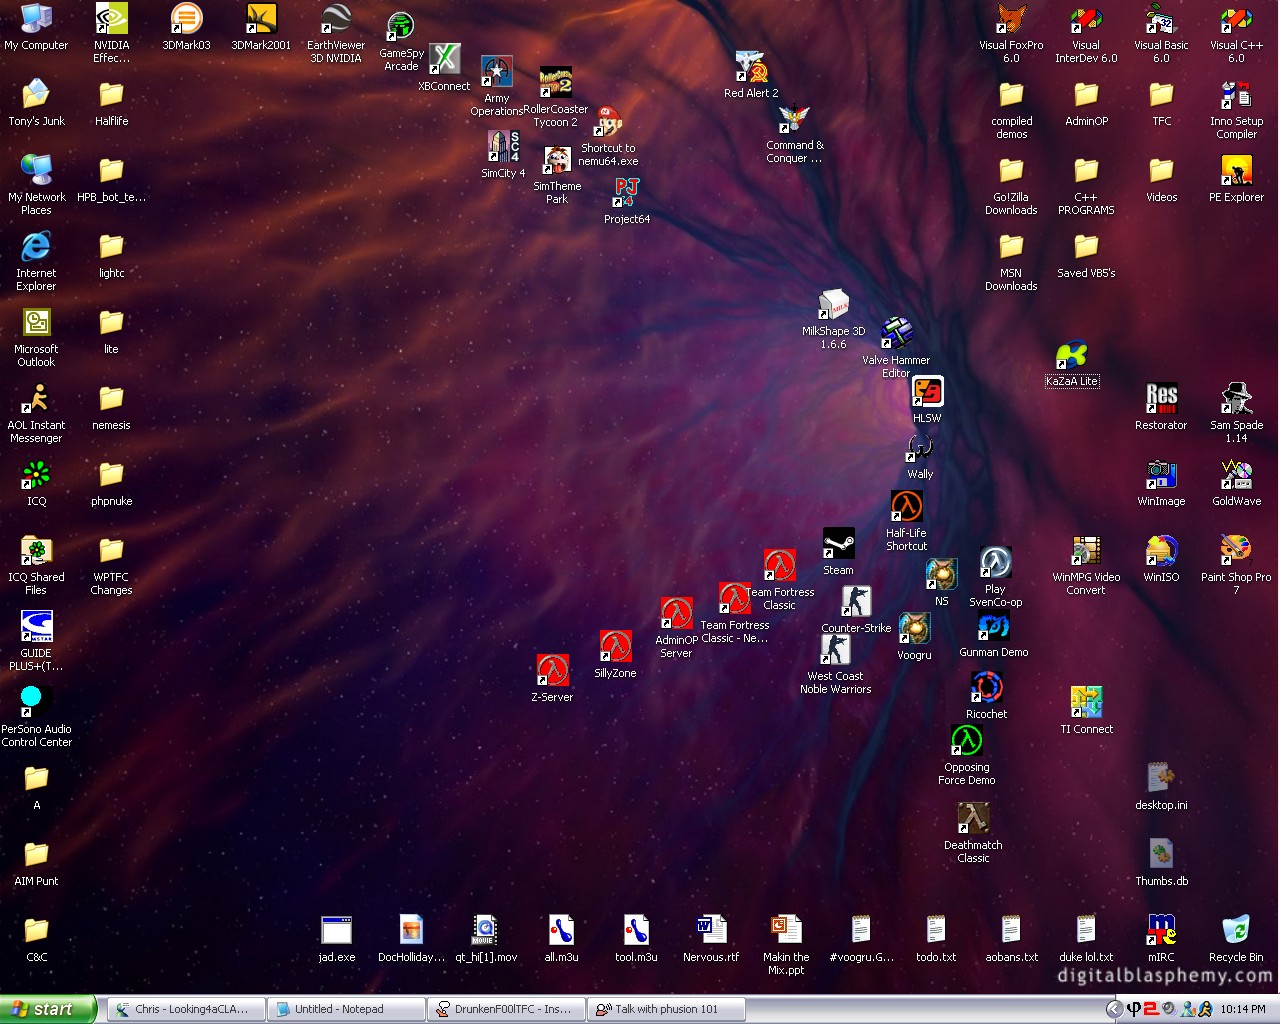Open SillyZone shortcut
The image size is (1280, 1024).
click(615, 655)
